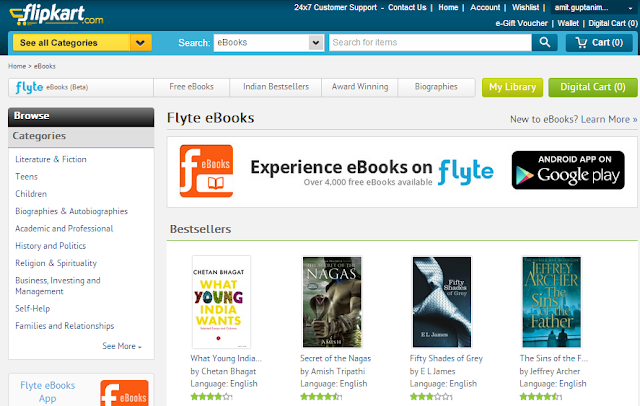Open the Fifty Shades of Grey title link
This screenshot has height=406, width=640.
pyautogui.click(x=446, y=358)
